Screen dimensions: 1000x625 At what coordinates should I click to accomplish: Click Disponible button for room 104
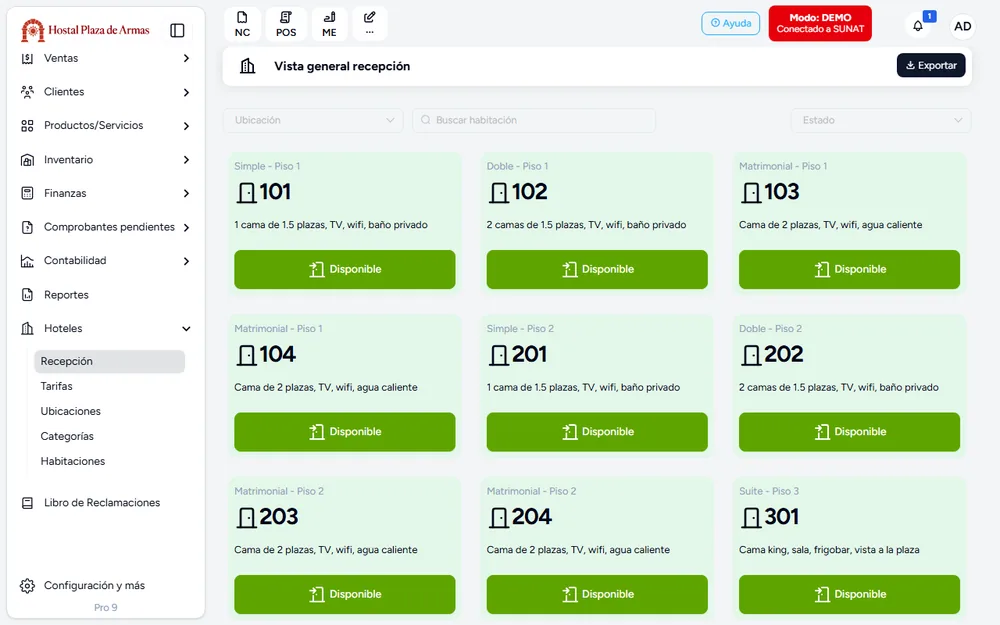tap(344, 432)
